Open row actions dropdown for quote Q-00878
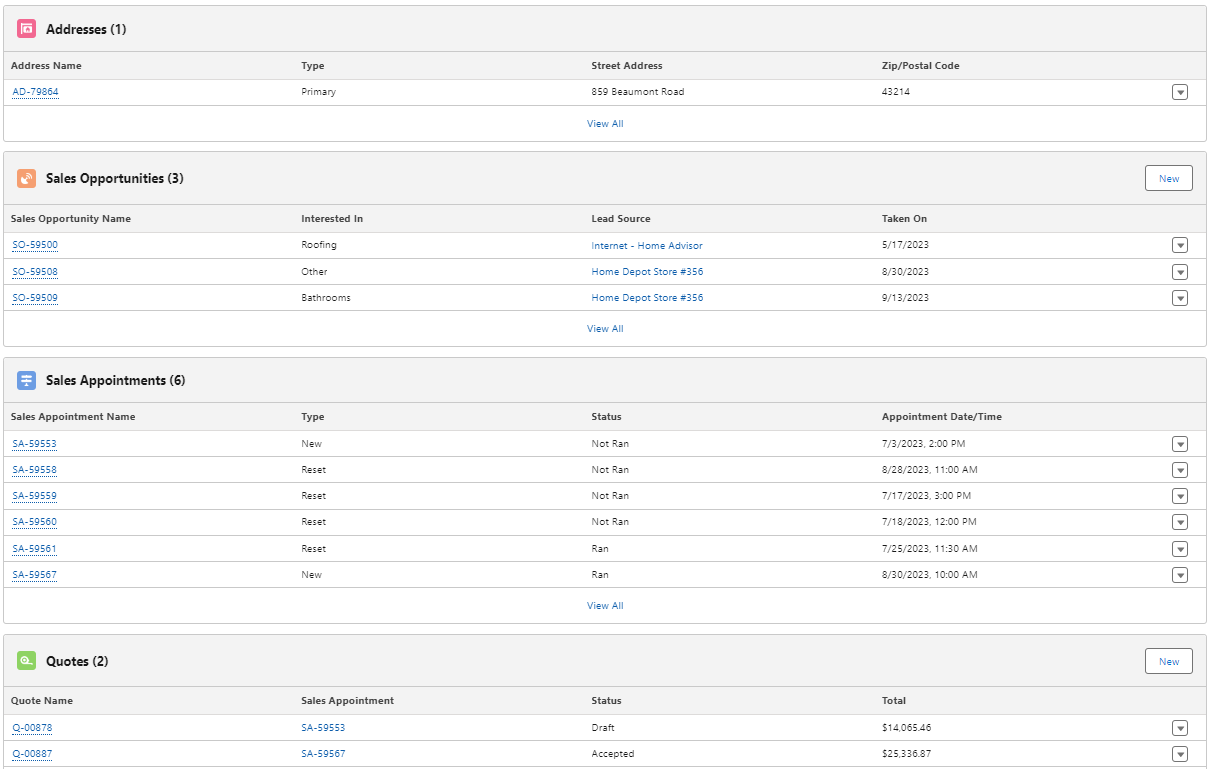The width and height of the screenshot is (1211, 769). point(1180,728)
